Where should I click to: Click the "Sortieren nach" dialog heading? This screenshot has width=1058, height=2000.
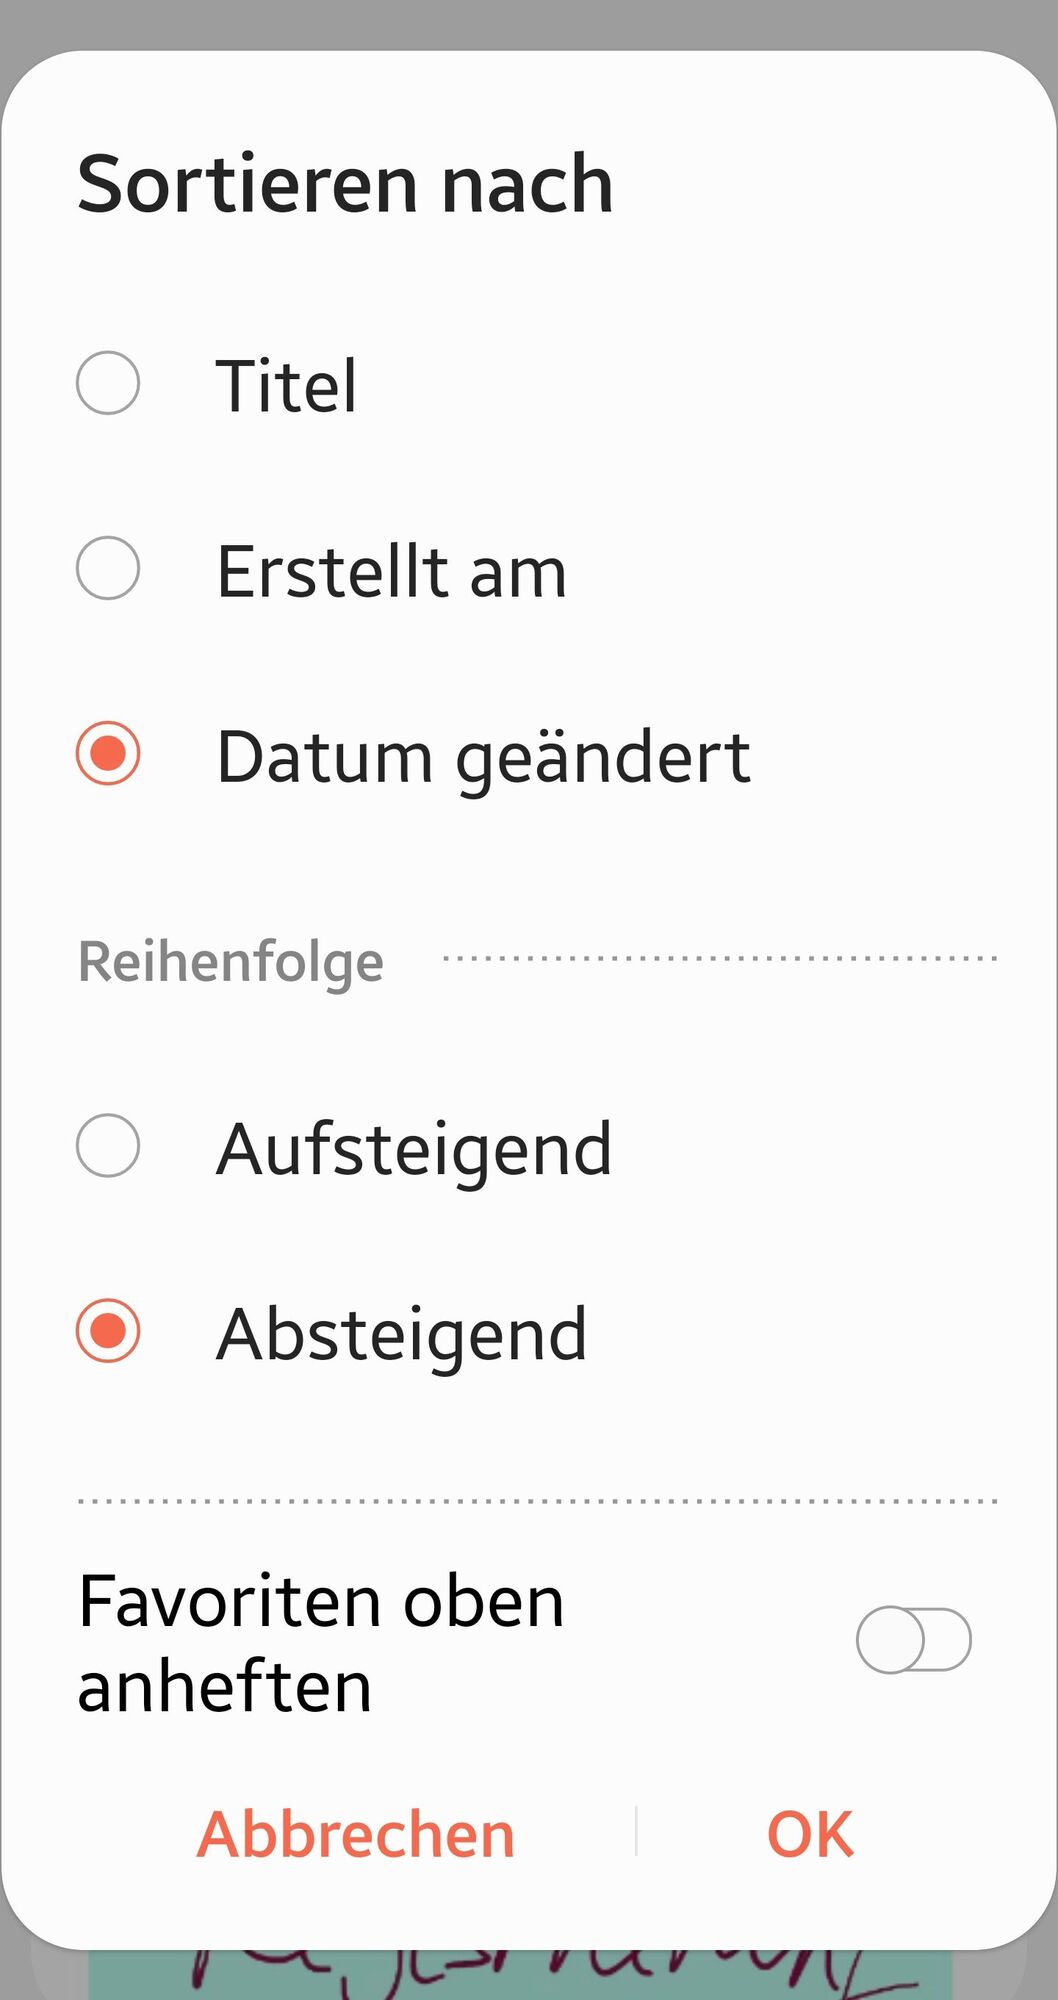point(345,184)
